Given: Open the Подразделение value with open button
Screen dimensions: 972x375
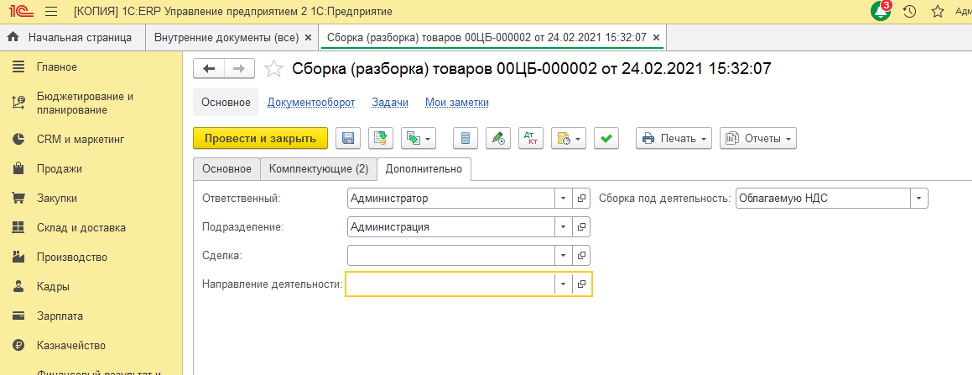Looking at the screenshot, I should [581, 227].
